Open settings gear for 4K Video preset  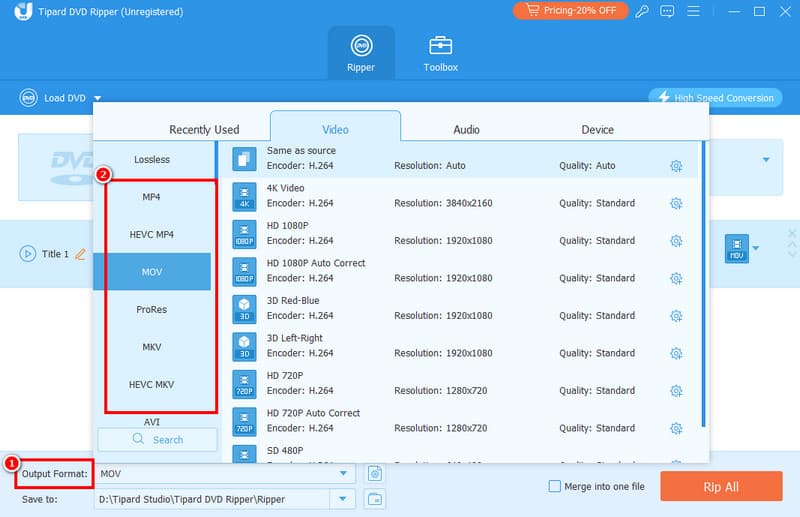click(x=676, y=203)
